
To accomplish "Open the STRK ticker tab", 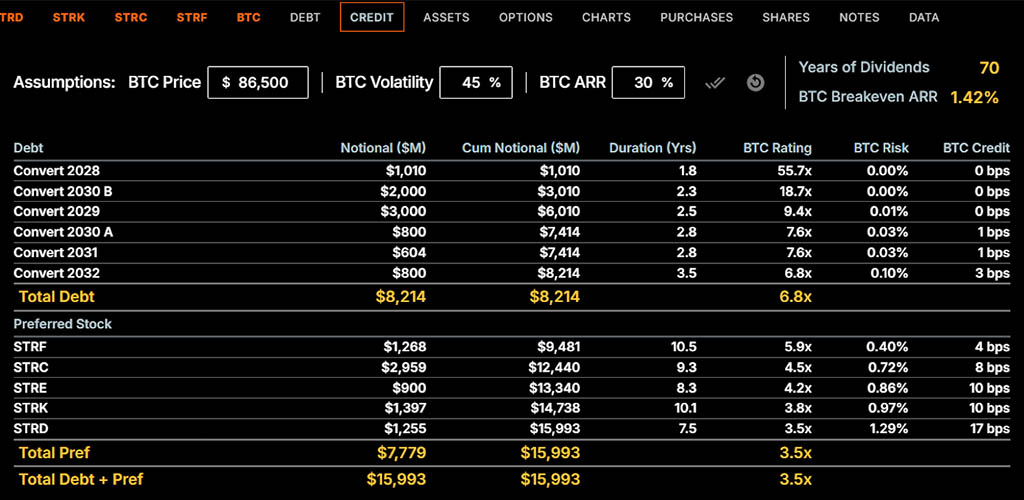I will point(69,17).
